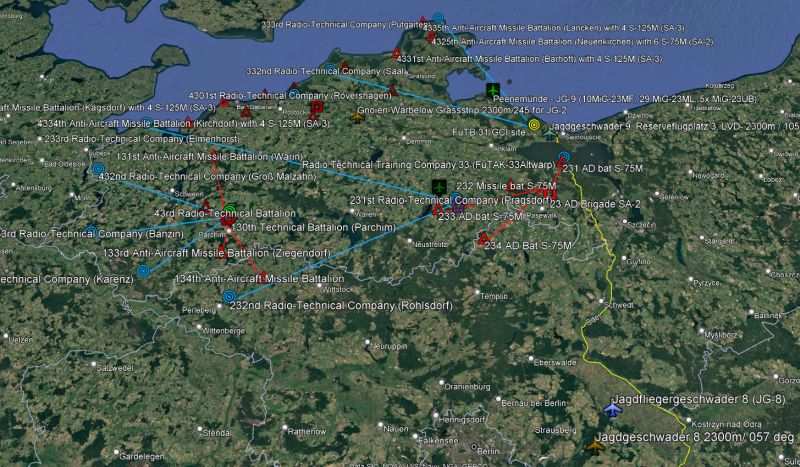Click the purple marker below Pragsdorf radar icon

458,207
